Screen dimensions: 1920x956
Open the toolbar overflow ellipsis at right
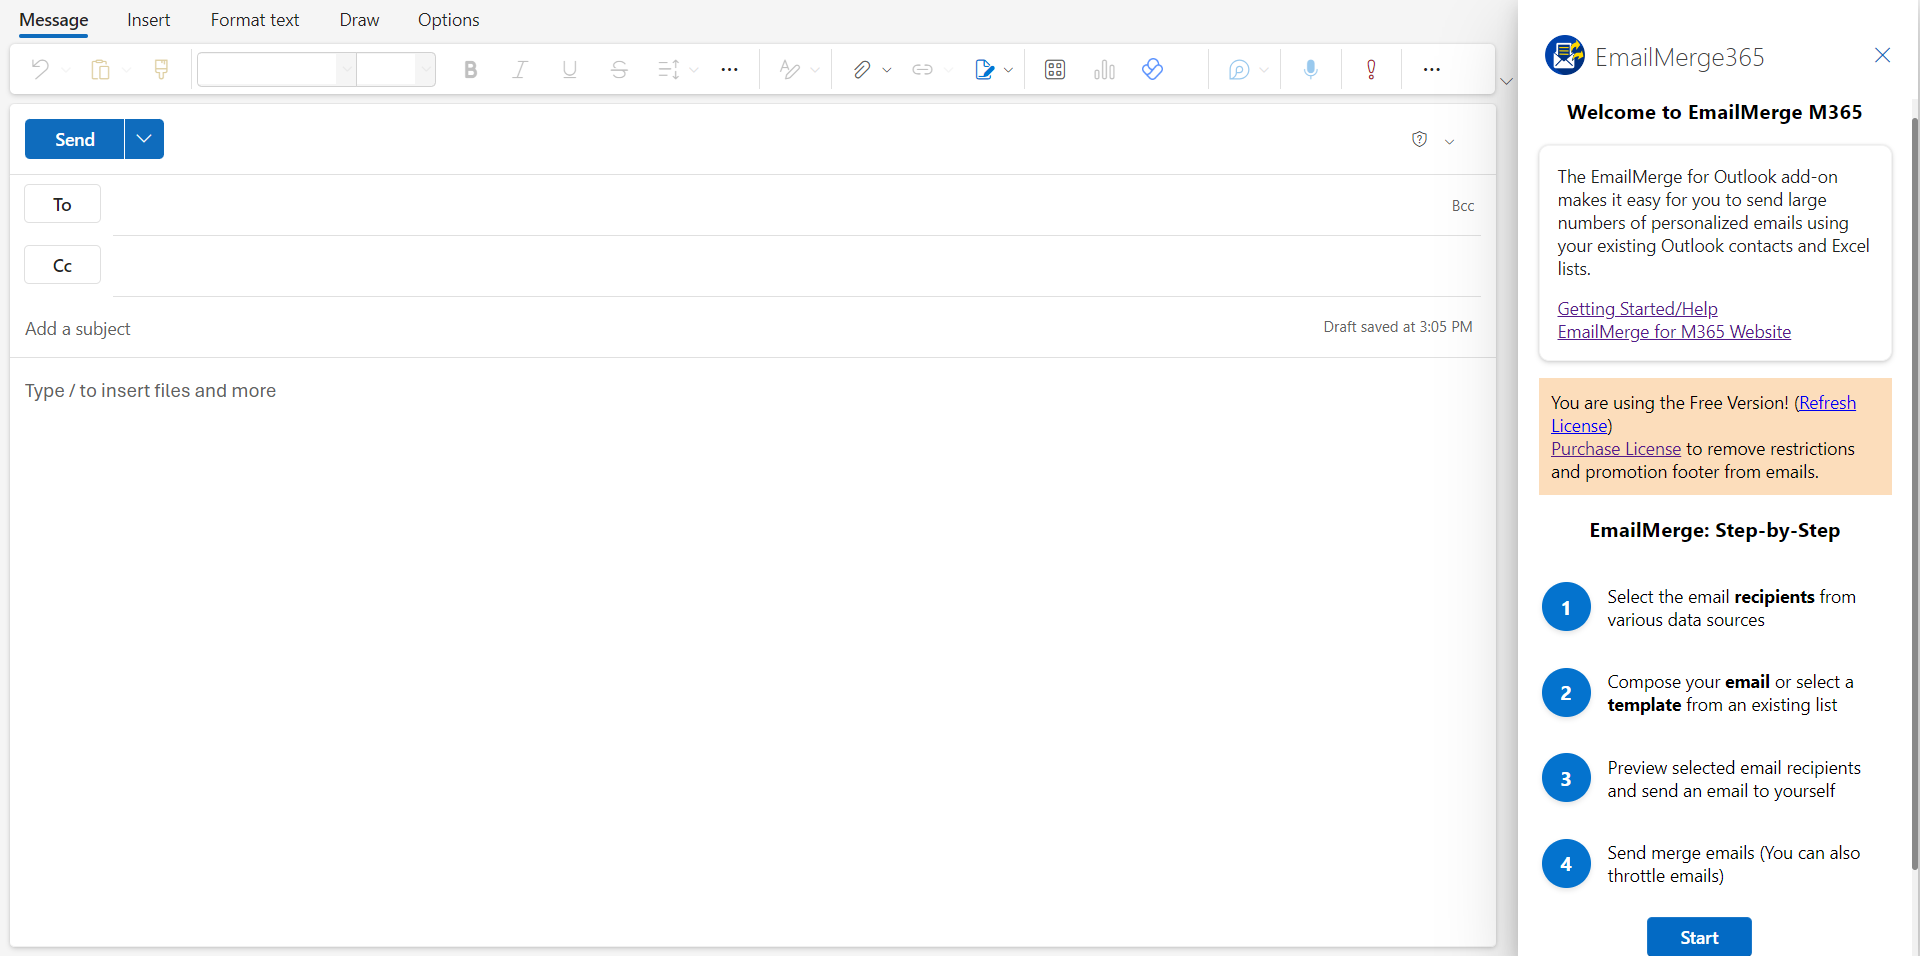point(1432,69)
